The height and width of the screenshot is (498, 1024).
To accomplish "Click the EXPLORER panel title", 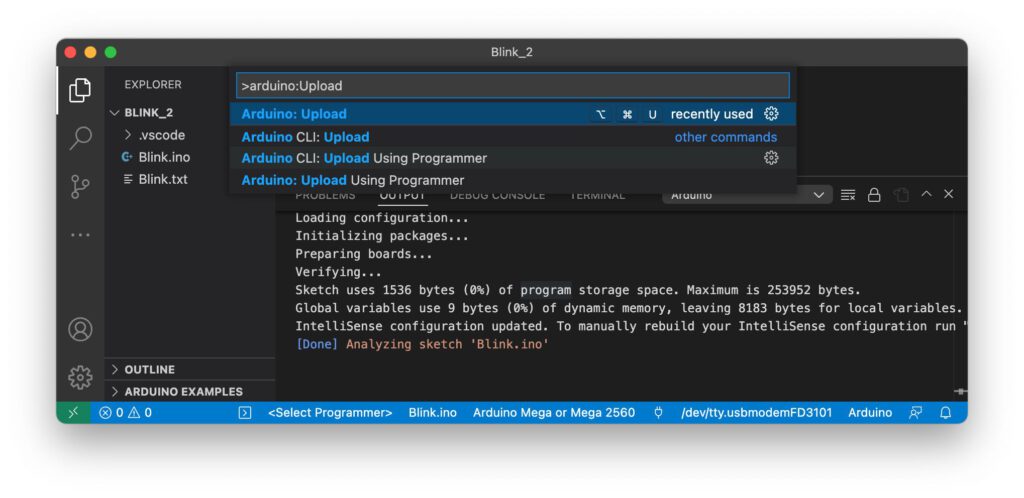I will pos(153,85).
